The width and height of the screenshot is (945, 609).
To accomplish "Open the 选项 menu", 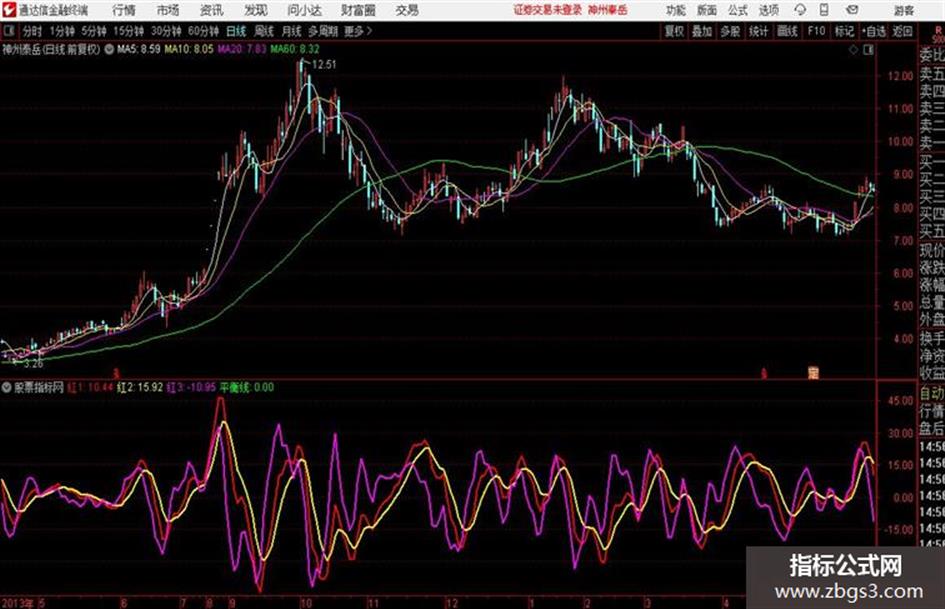I will pos(768,10).
